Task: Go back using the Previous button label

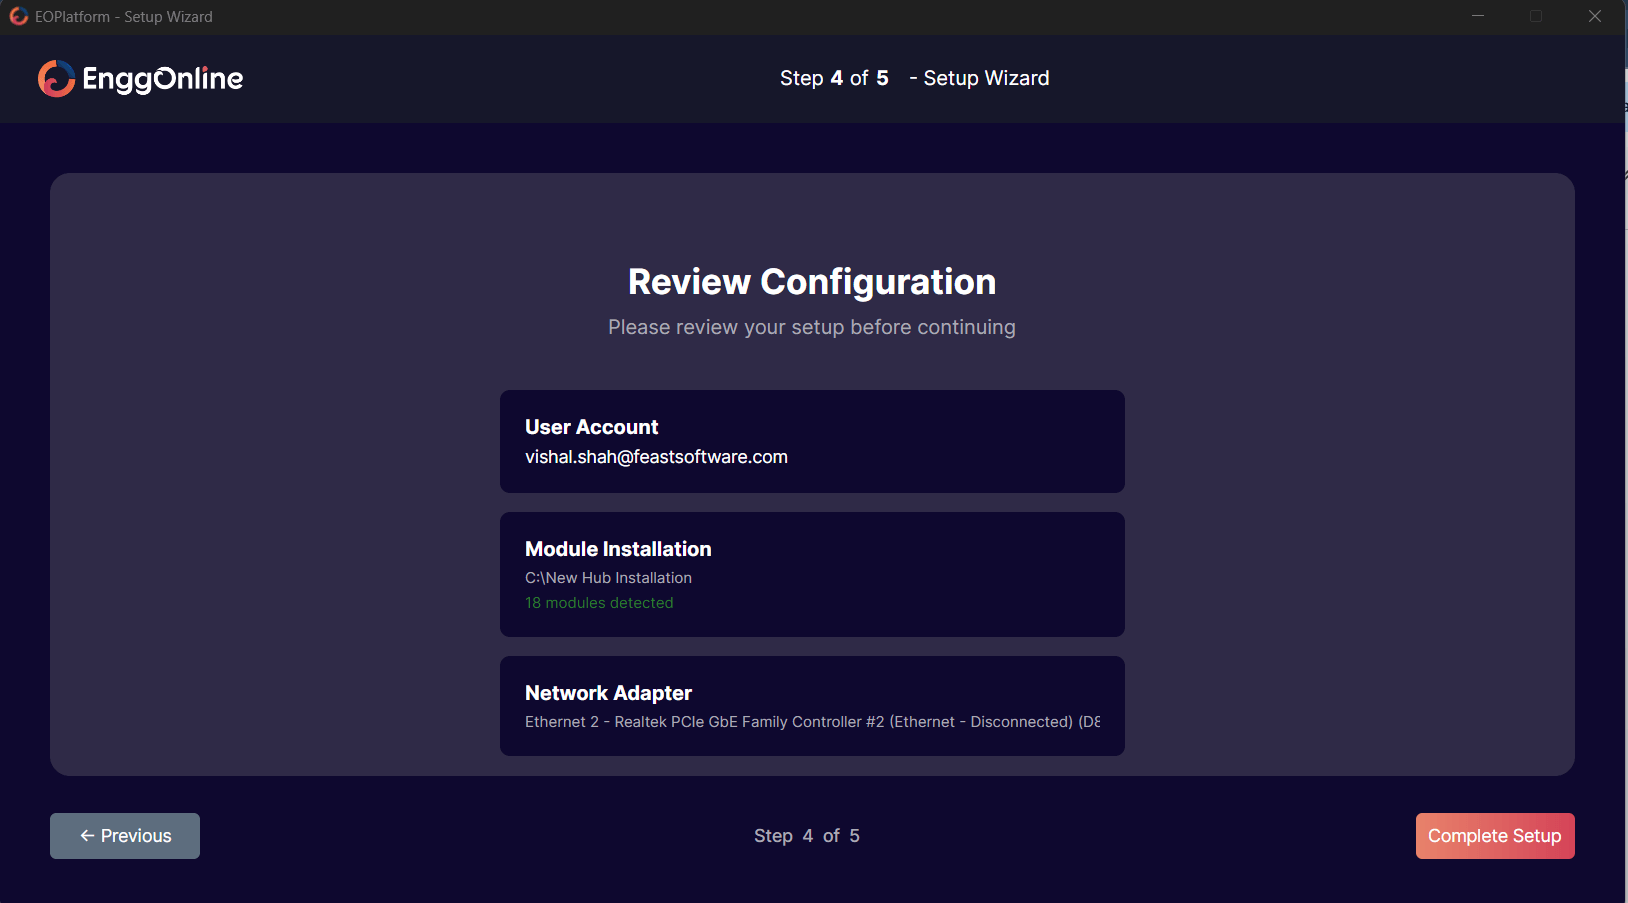Action: (136, 836)
